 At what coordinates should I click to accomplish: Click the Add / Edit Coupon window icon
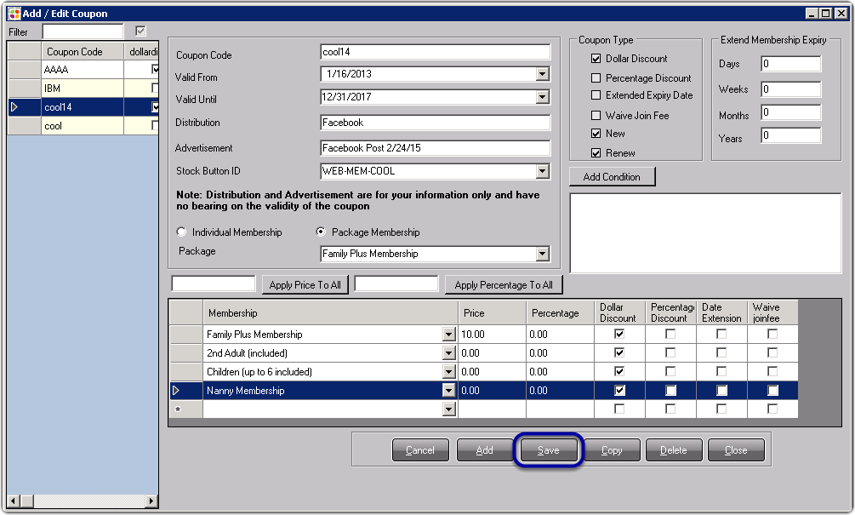pos(14,13)
